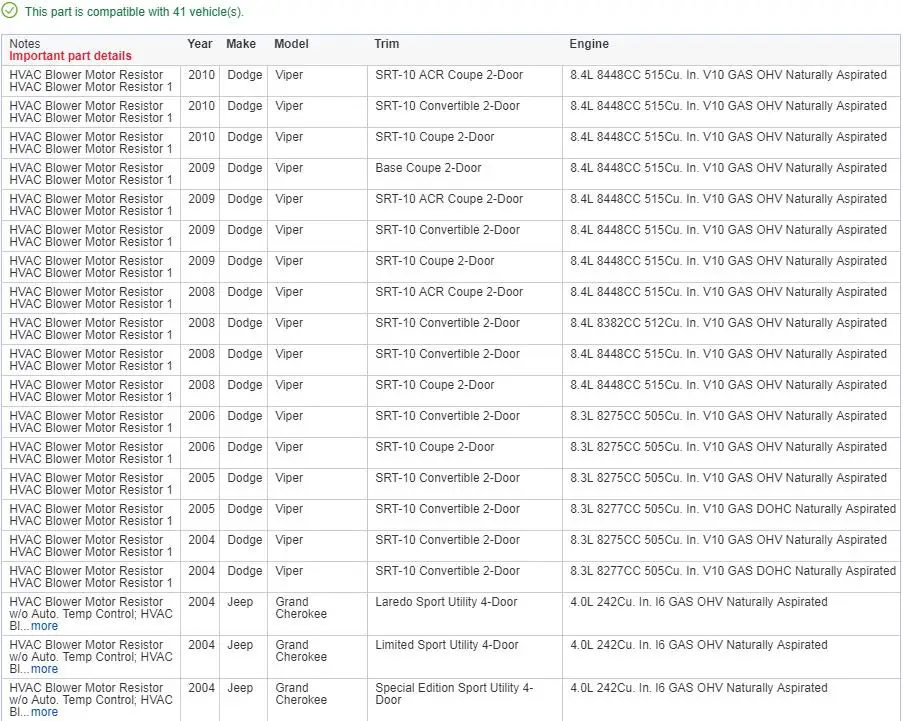
Task: Click the Notes column header
Action: click(x=25, y=44)
